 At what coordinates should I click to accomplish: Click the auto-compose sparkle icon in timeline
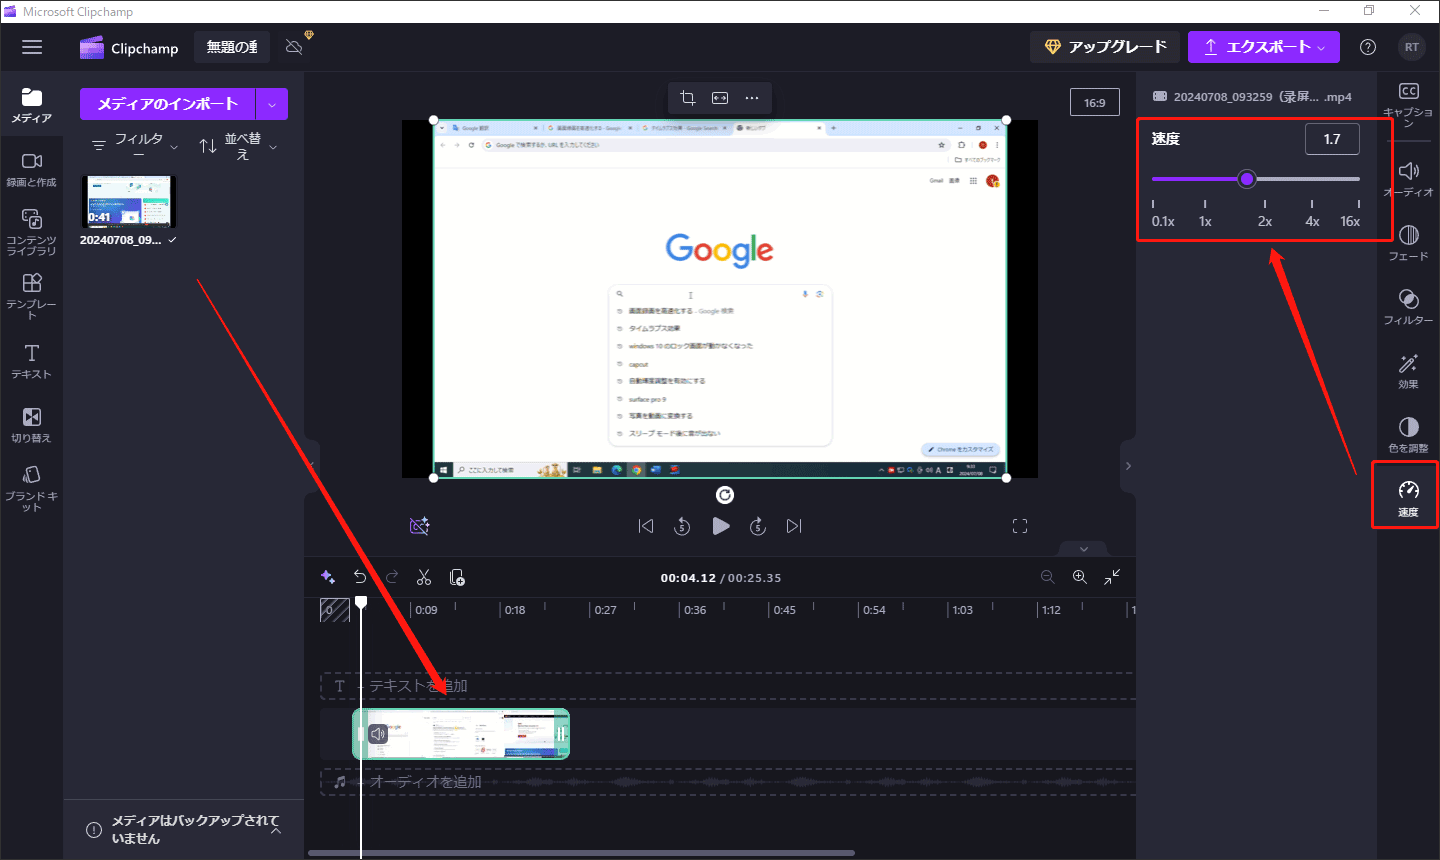[x=327, y=577]
